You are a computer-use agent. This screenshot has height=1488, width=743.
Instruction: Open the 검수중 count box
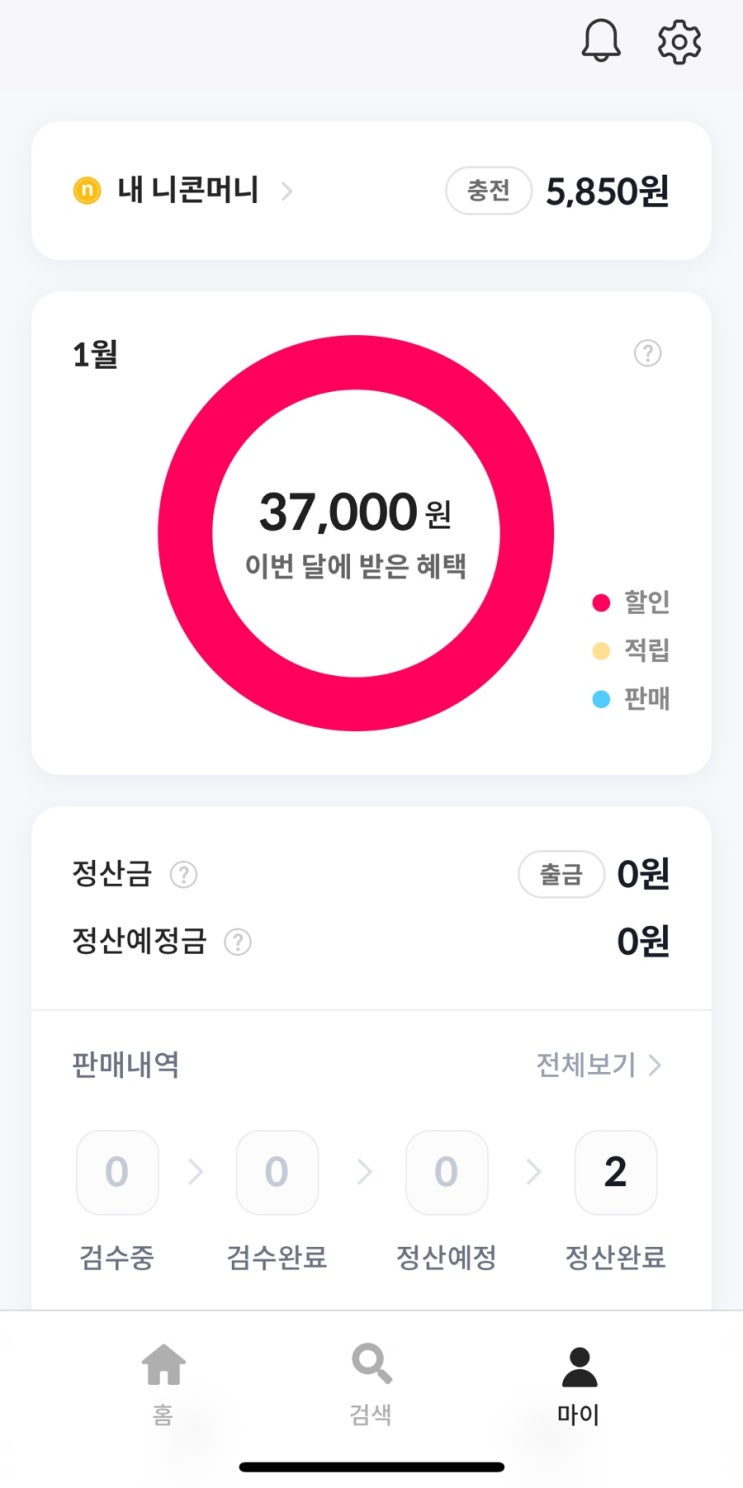117,1172
